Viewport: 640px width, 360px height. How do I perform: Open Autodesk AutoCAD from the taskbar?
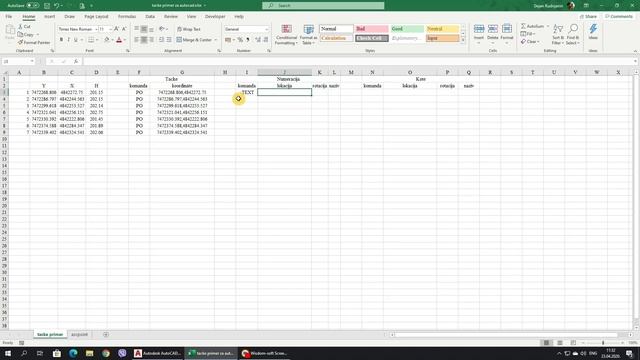tap(157, 353)
